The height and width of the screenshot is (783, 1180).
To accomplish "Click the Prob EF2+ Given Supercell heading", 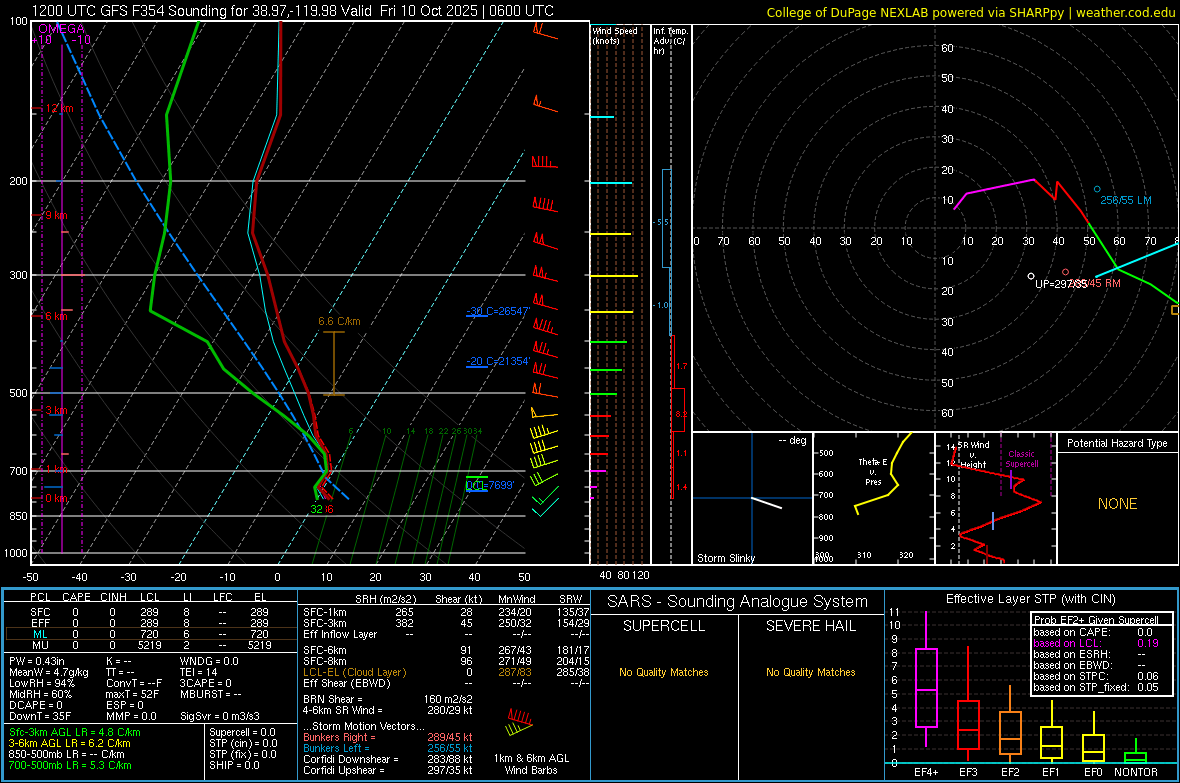I will (1096, 620).
